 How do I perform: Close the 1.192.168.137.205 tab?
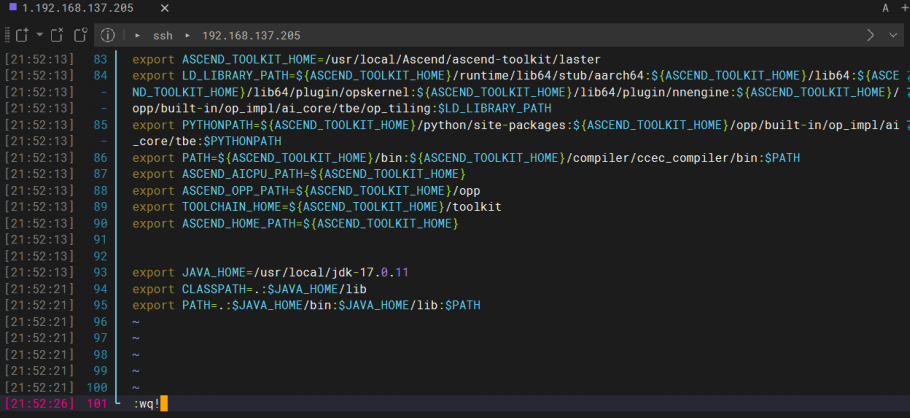tap(164, 8)
